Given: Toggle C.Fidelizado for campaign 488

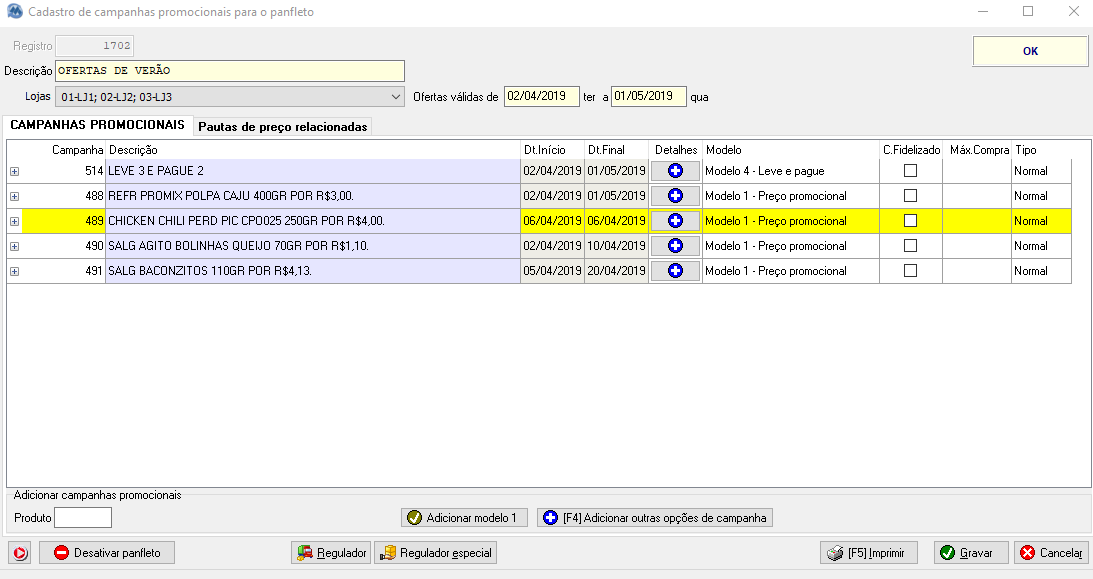Looking at the screenshot, I should pos(910,196).
